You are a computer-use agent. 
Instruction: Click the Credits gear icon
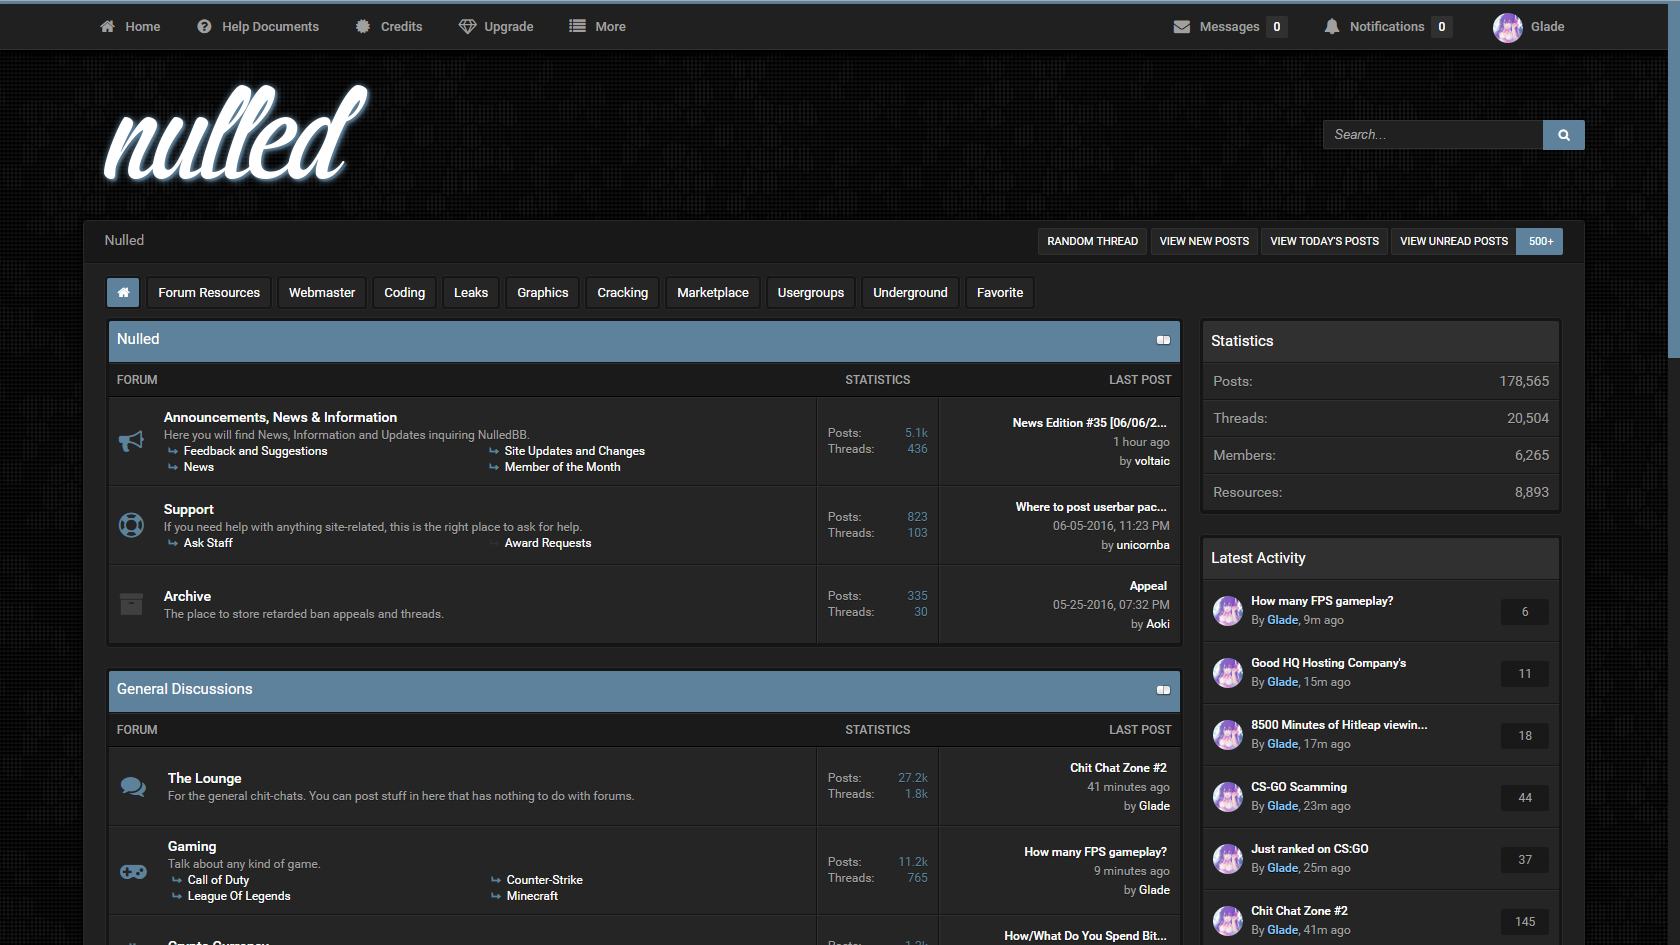coord(363,27)
